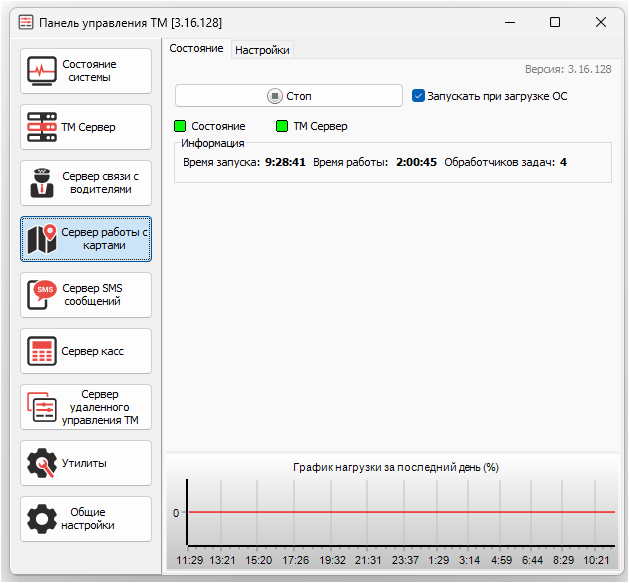The image size is (629, 583).
Task: Open the Утилиты gear-wrench icon
Action: 42,463
